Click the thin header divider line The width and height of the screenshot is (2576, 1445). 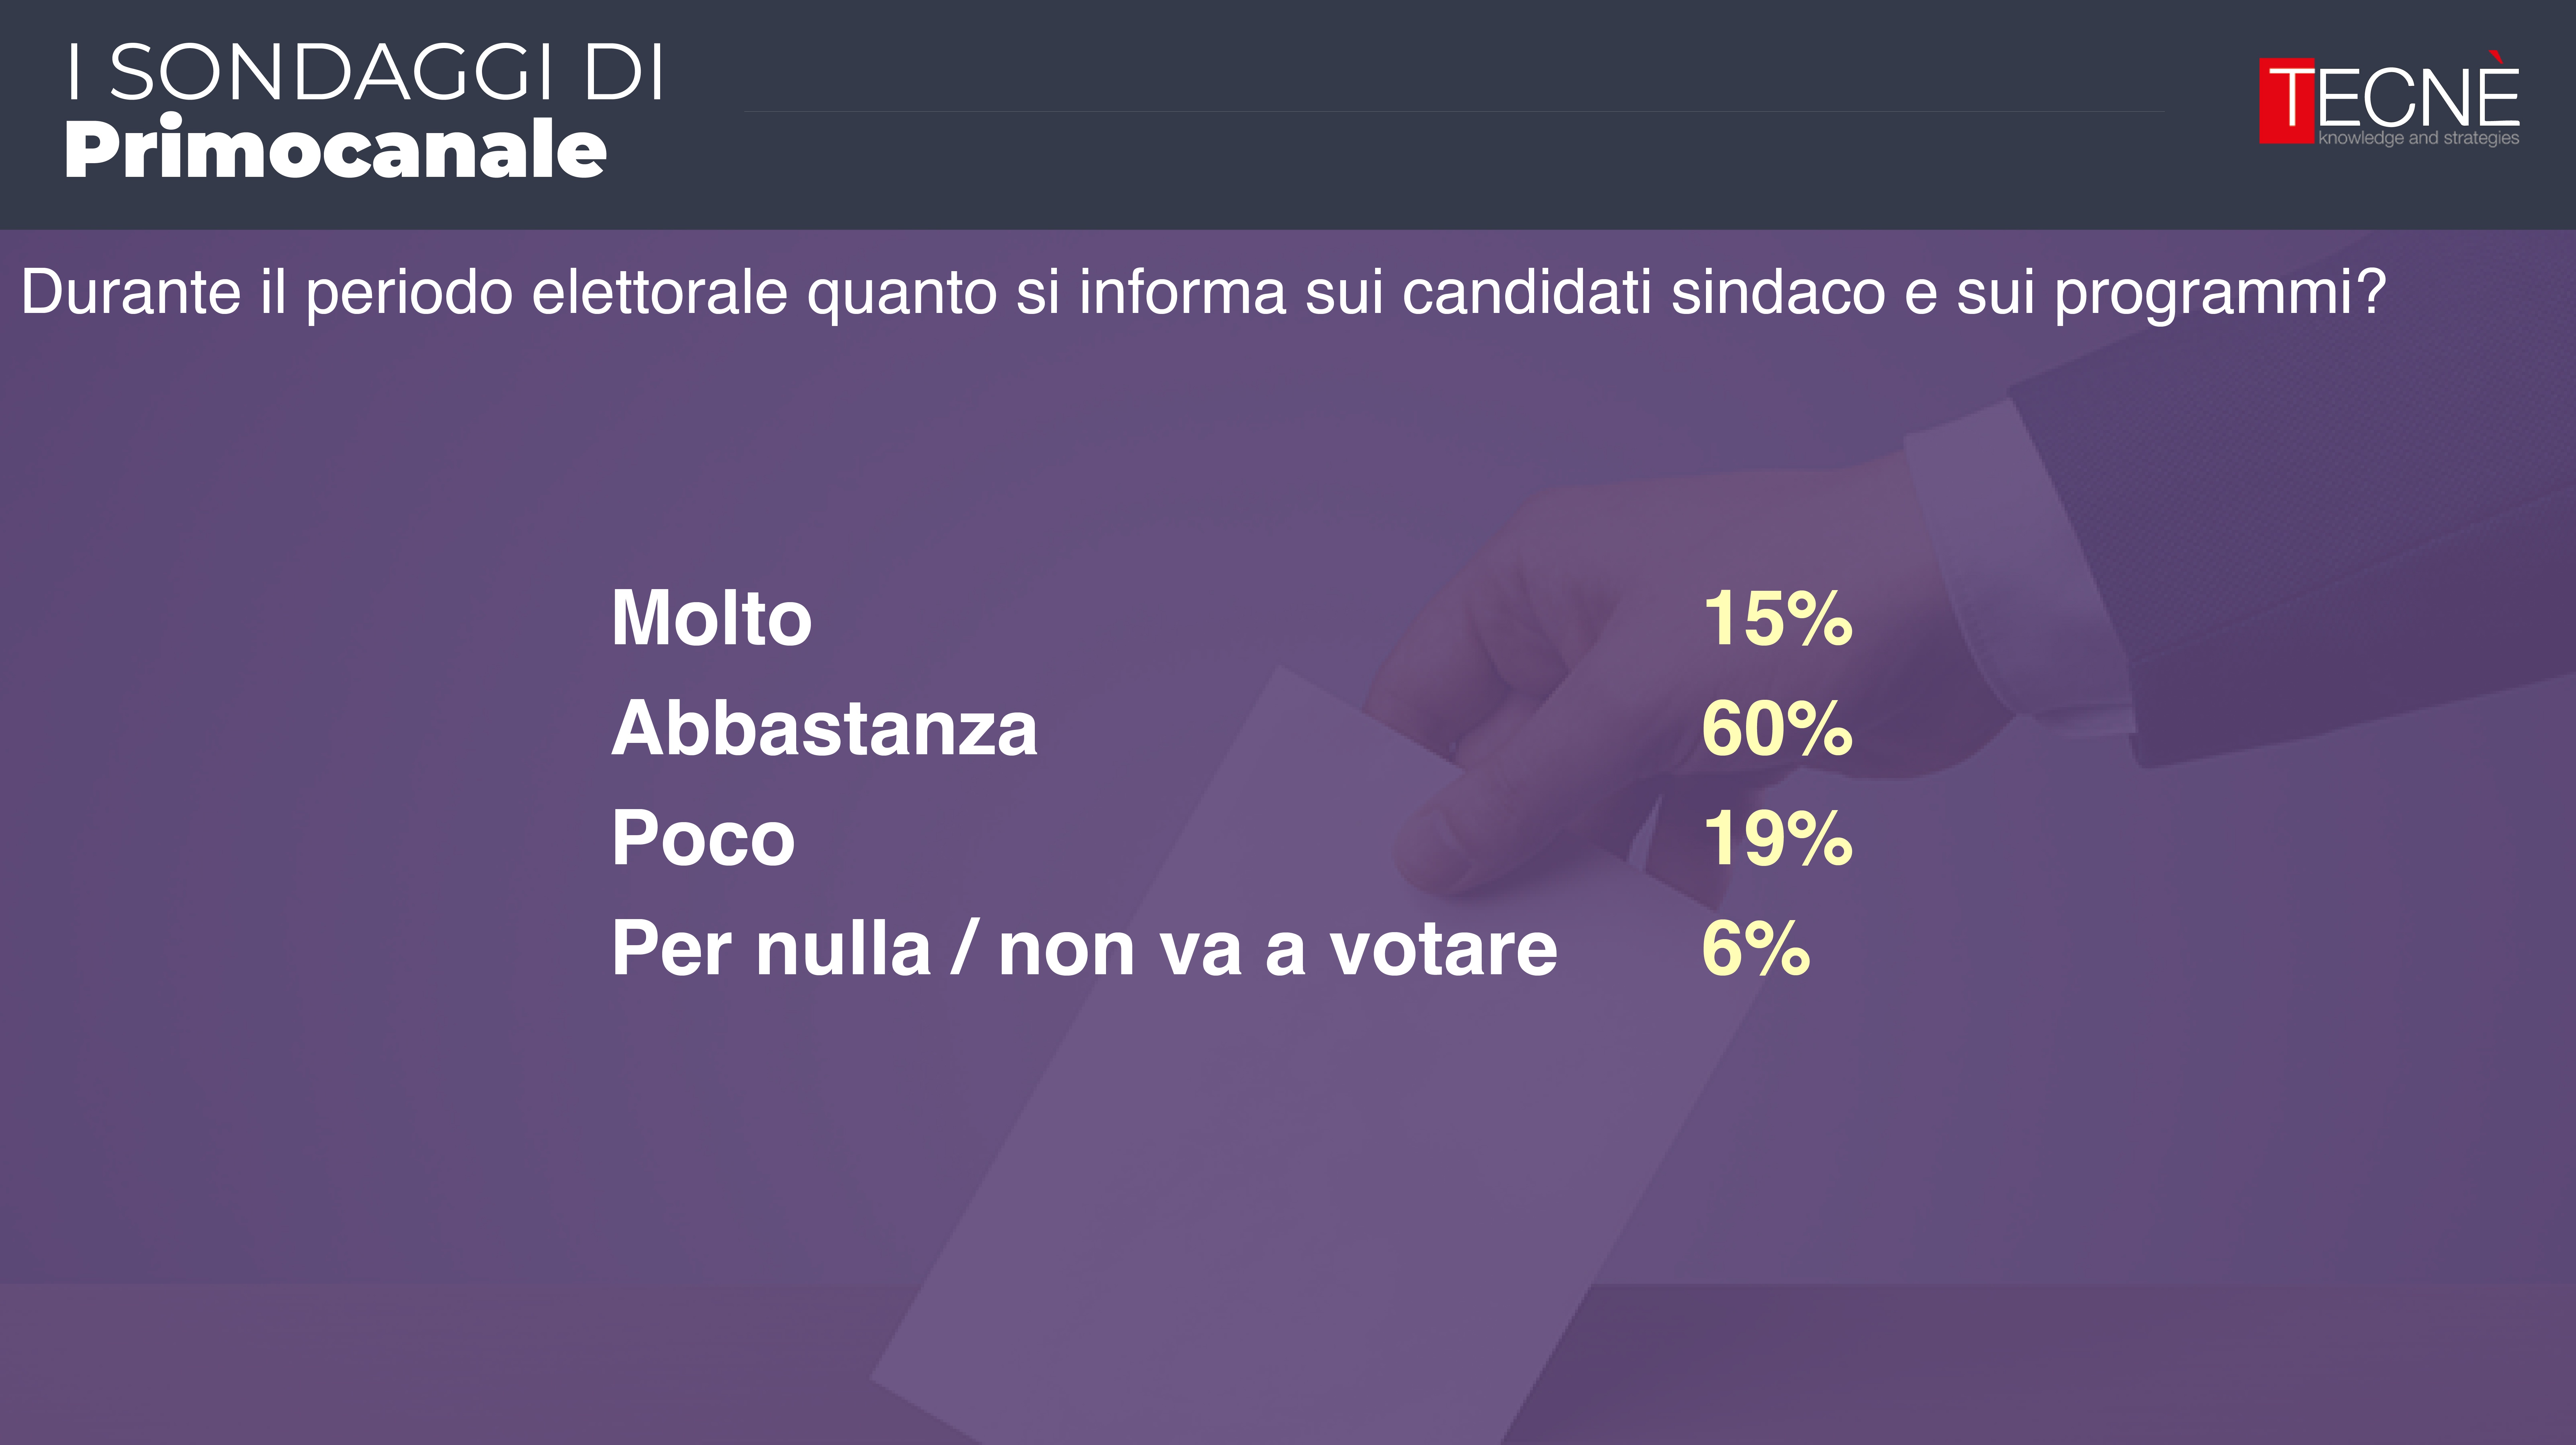(1450, 111)
